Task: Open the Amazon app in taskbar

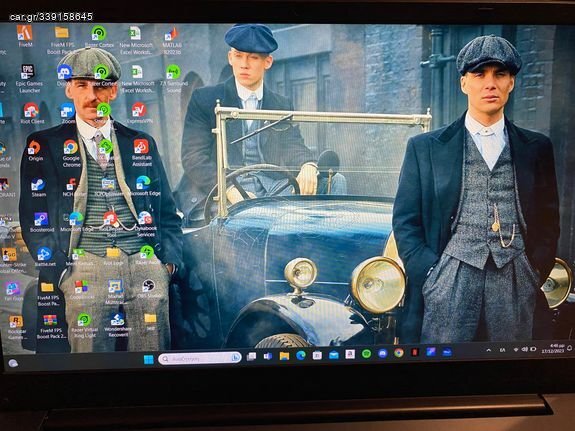Action: [x=350, y=354]
